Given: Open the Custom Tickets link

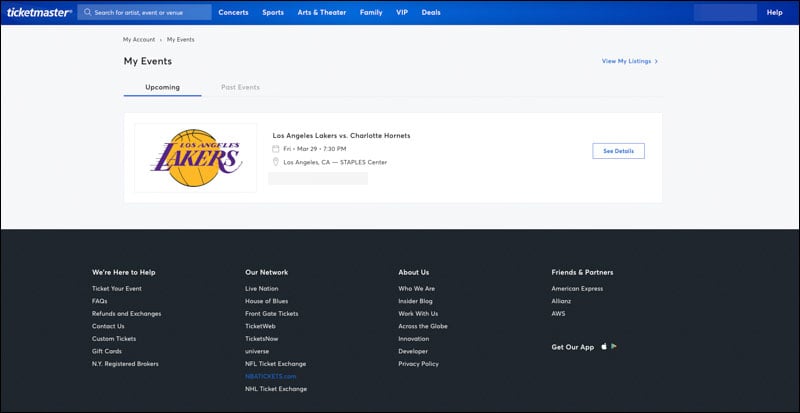Looking at the screenshot, I should 114,338.
